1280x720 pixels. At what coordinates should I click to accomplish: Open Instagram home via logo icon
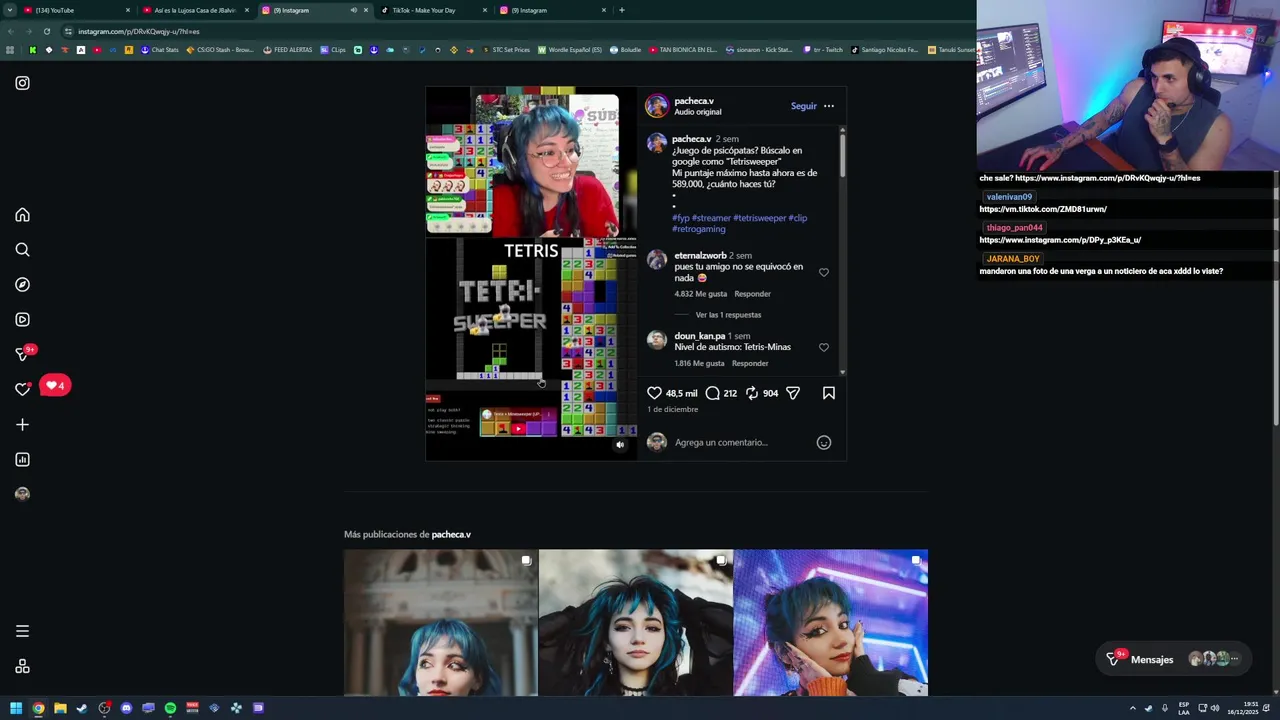tap(22, 83)
